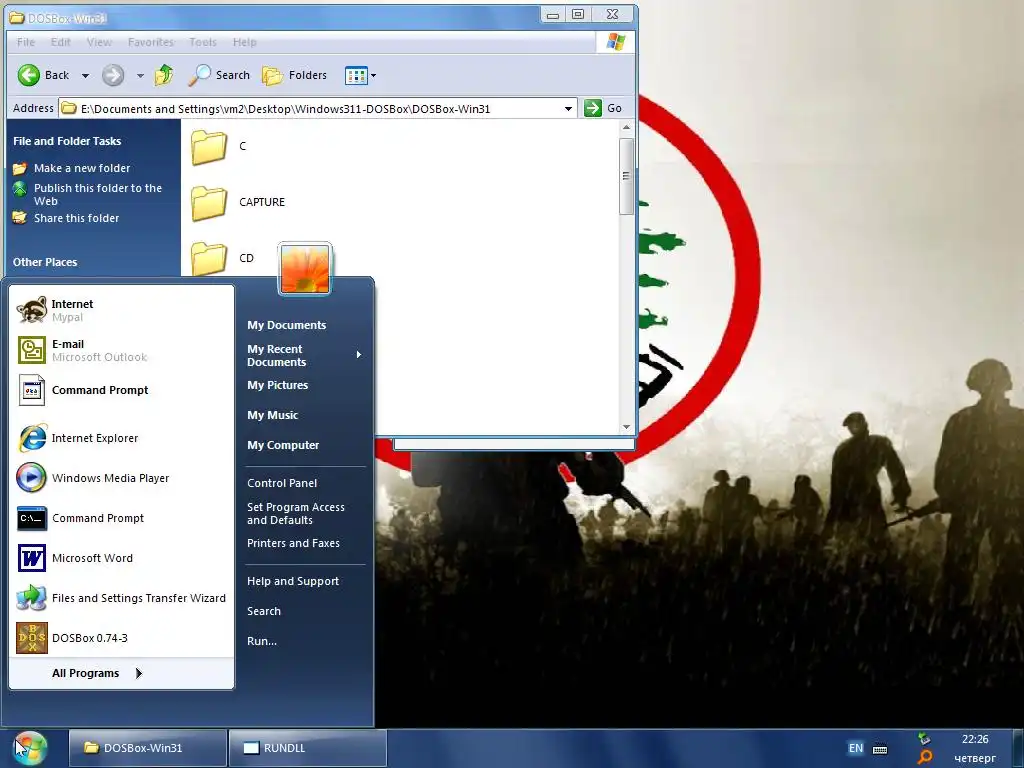
Task: Select the CAPTURE folder icon
Action: pyautogui.click(x=209, y=203)
